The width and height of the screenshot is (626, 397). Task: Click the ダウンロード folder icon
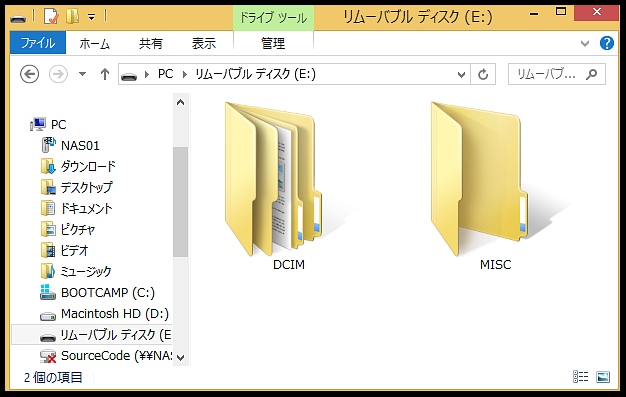[48, 166]
